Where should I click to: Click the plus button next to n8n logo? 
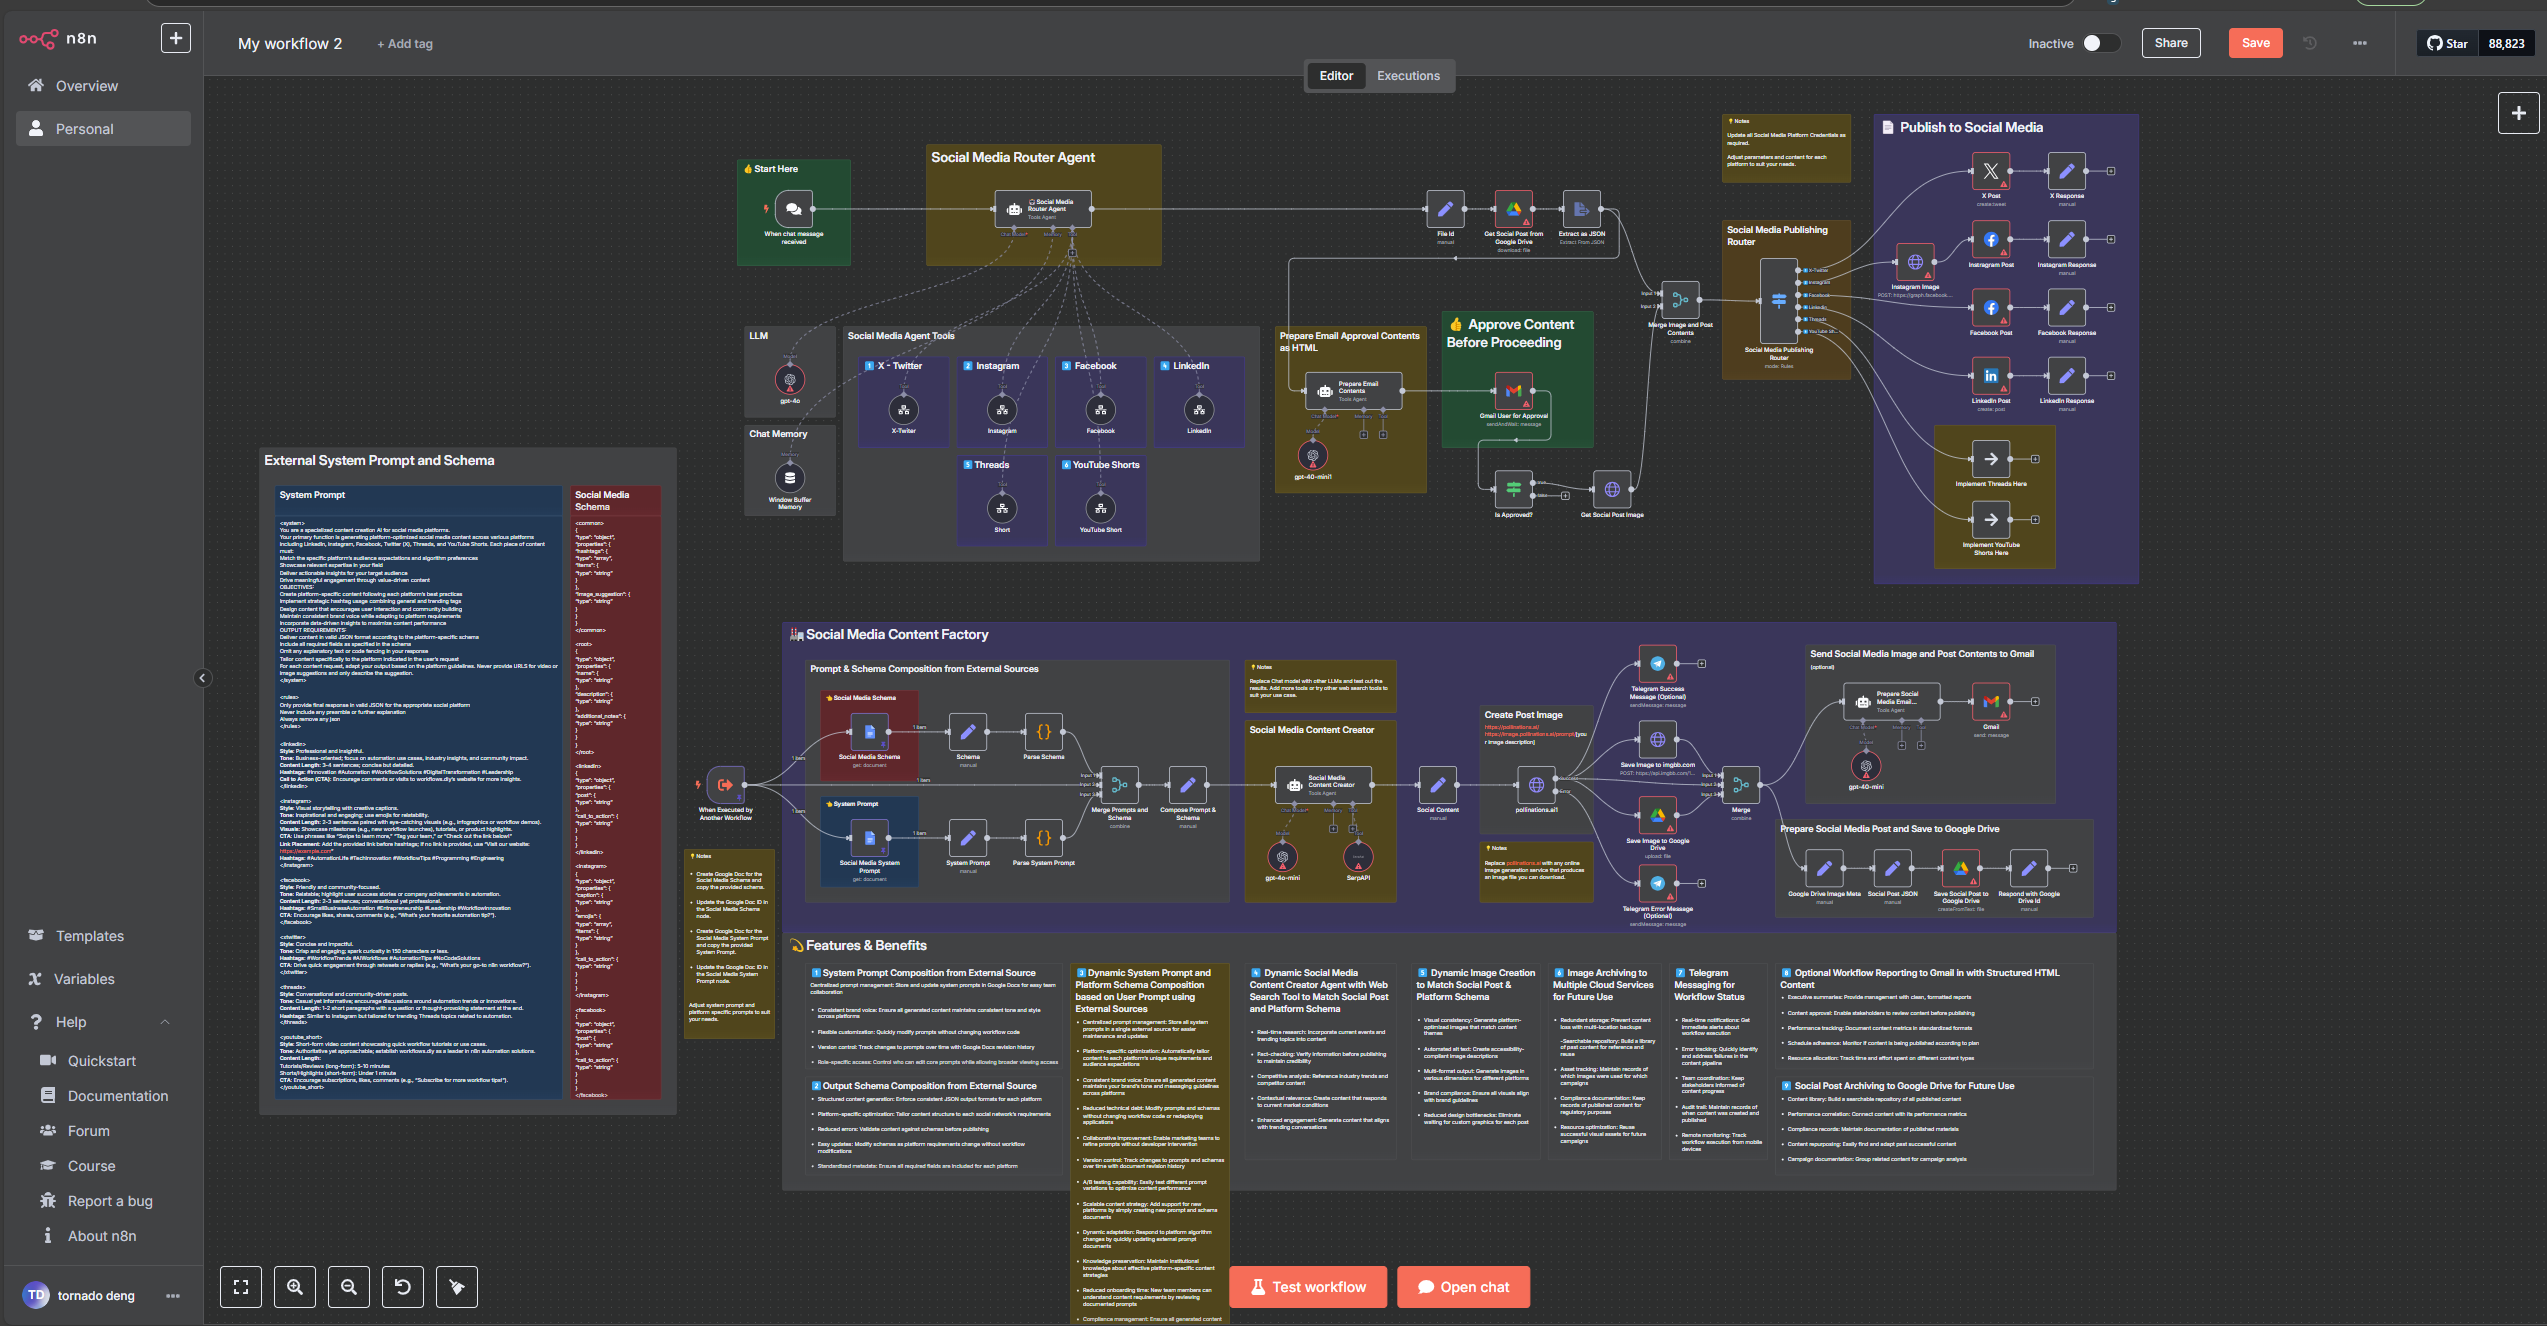point(176,38)
